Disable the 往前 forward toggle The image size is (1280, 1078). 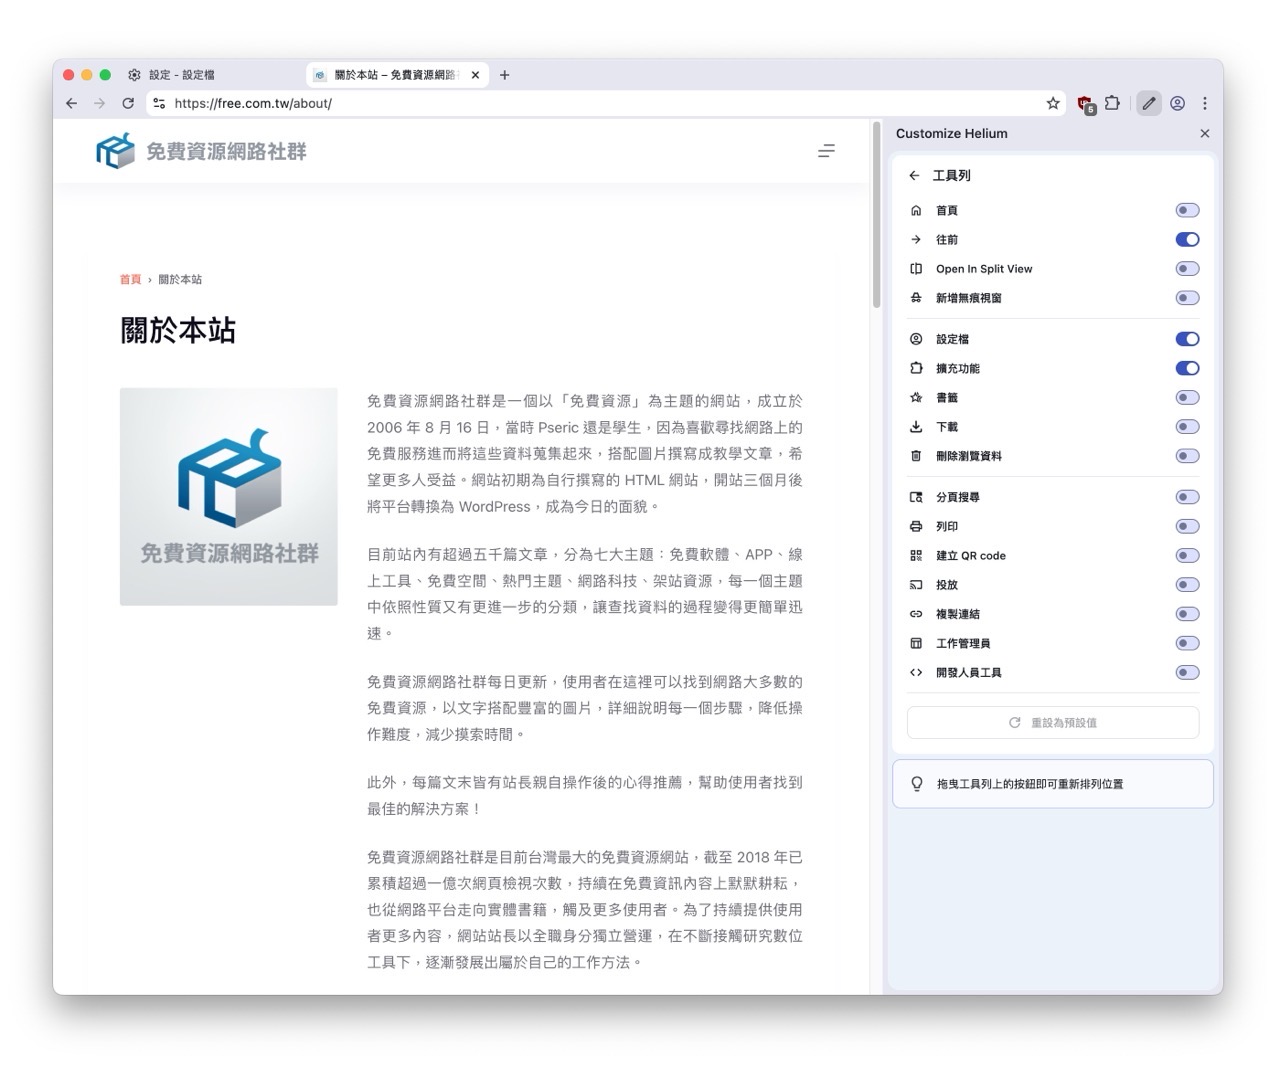[x=1187, y=240]
